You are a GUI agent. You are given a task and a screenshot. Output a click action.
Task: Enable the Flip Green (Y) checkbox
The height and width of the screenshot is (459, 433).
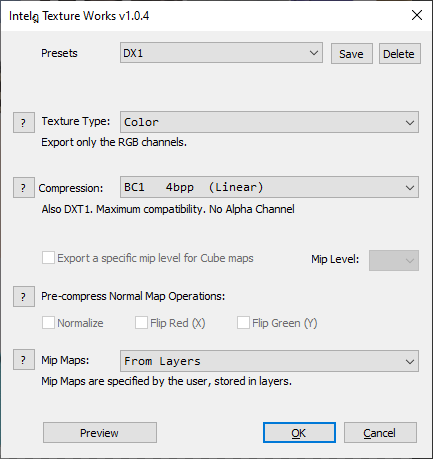click(243, 323)
